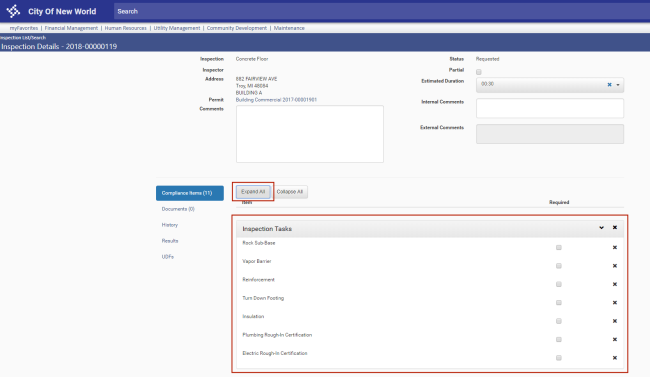Open the Maintenance menu
Viewport: 650px width, 377px height.
(289, 28)
